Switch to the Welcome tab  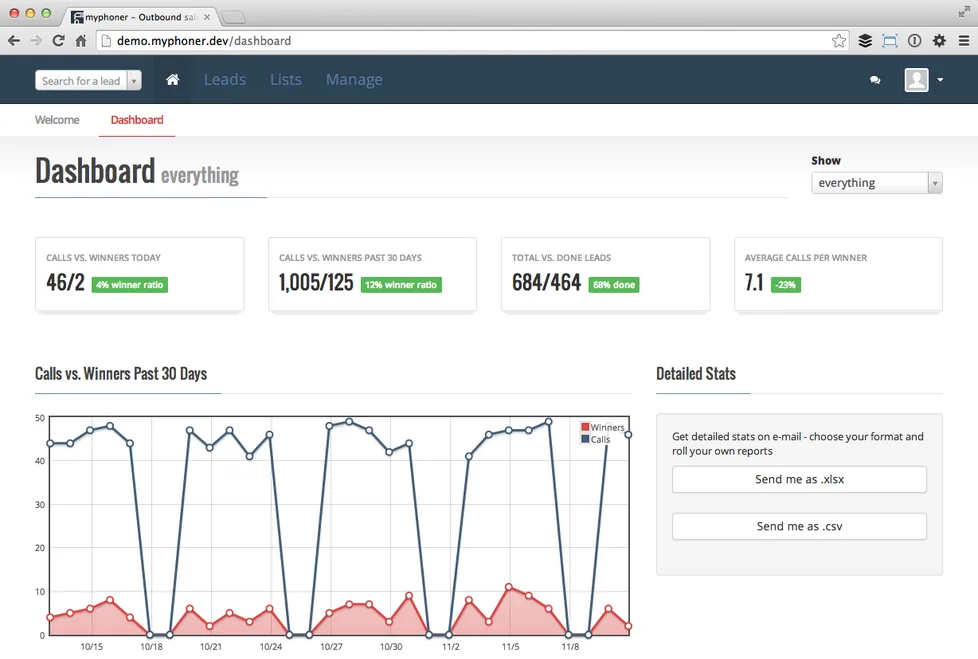pos(57,120)
